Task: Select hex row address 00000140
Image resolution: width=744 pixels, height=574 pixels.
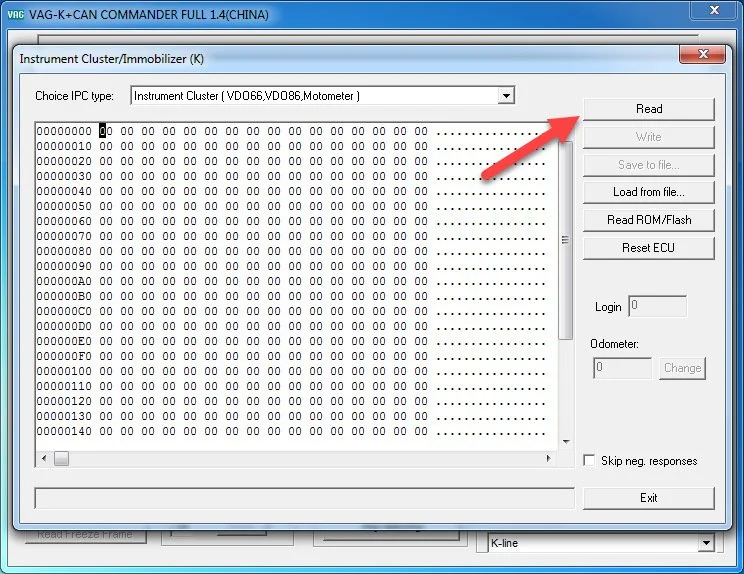Action: pos(64,431)
